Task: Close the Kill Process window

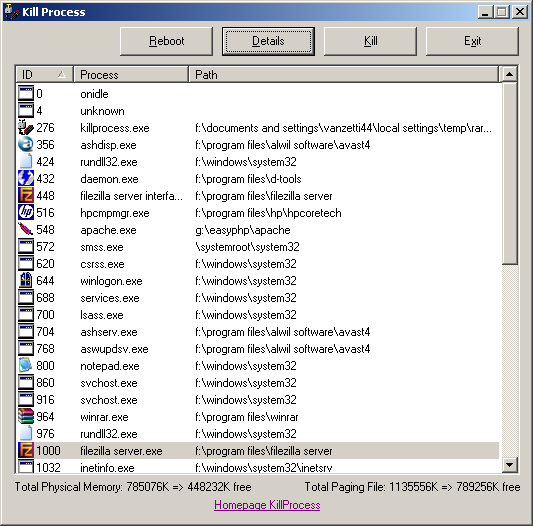Action: pos(520,12)
